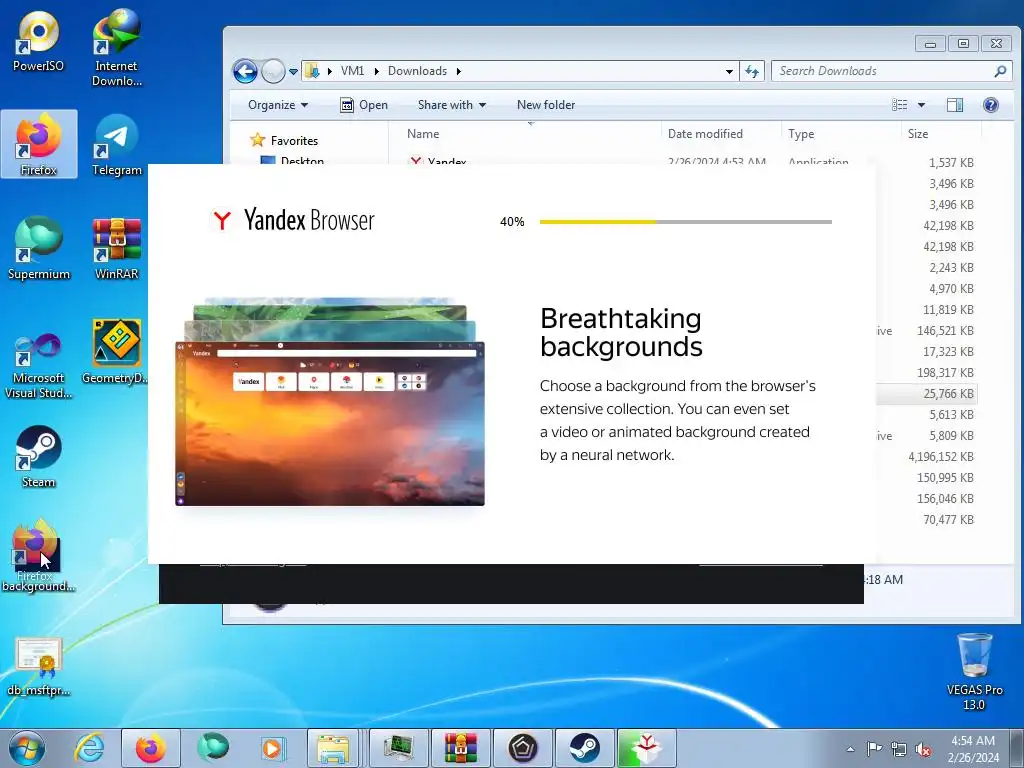Open Explorer help question mark icon
This screenshot has height=768, width=1024.
(990, 104)
